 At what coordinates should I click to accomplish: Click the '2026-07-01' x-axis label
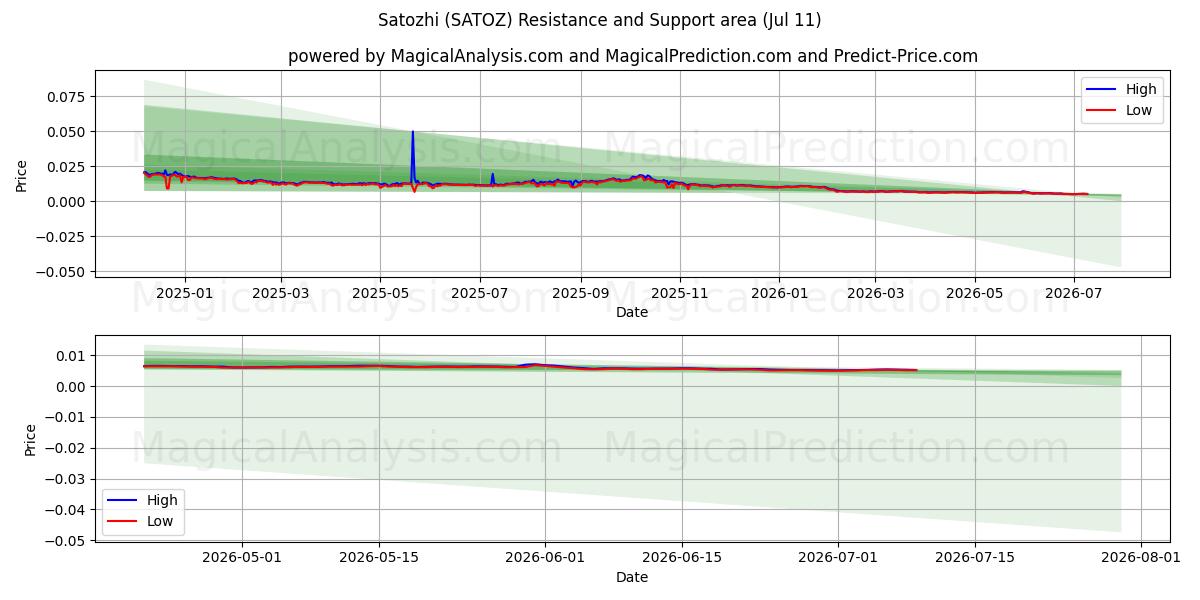pyautogui.click(x=838, y=560)
